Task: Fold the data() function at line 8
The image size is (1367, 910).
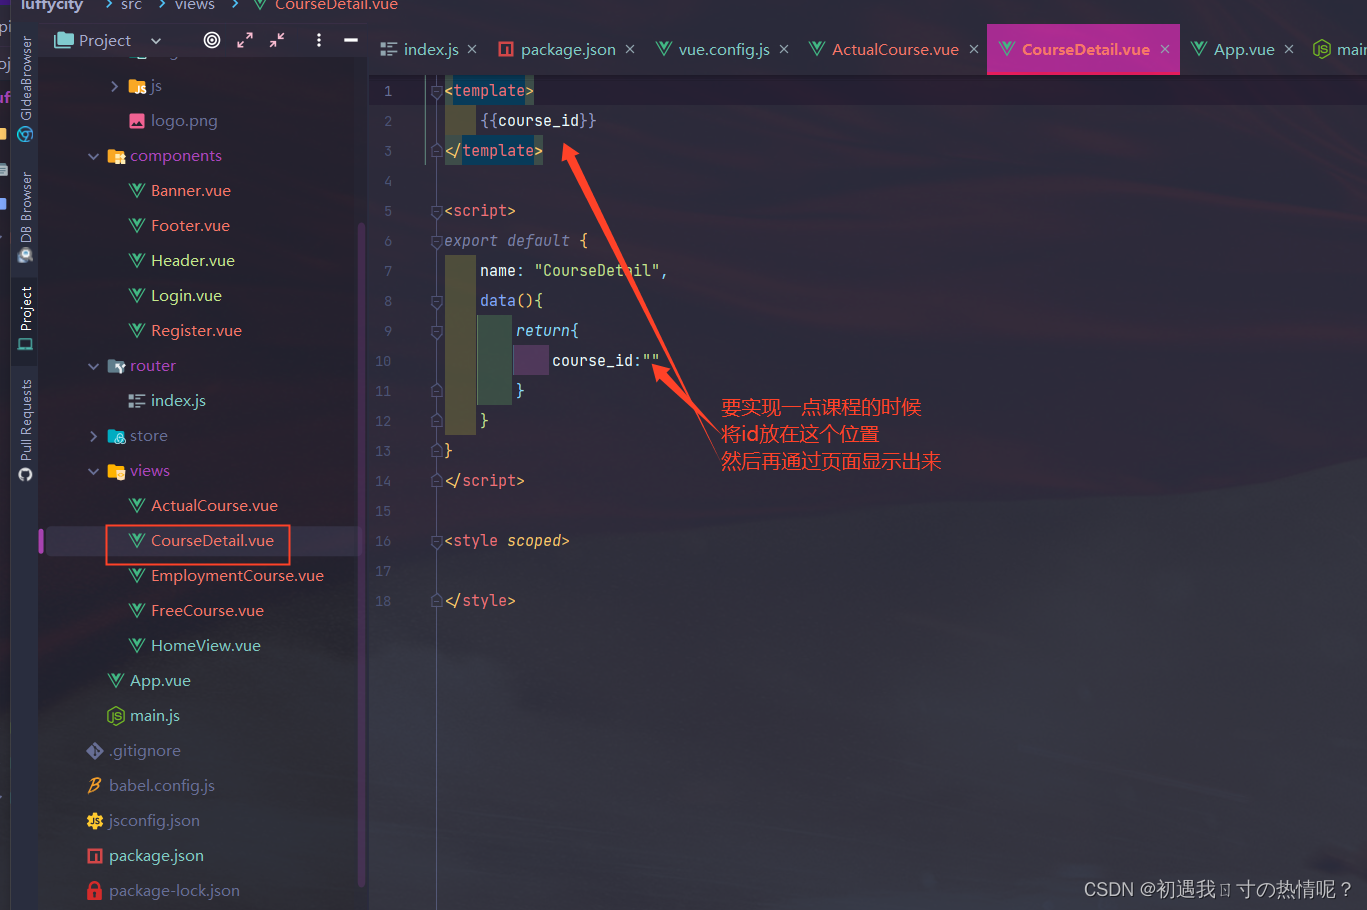Action: tap(436, 301)
